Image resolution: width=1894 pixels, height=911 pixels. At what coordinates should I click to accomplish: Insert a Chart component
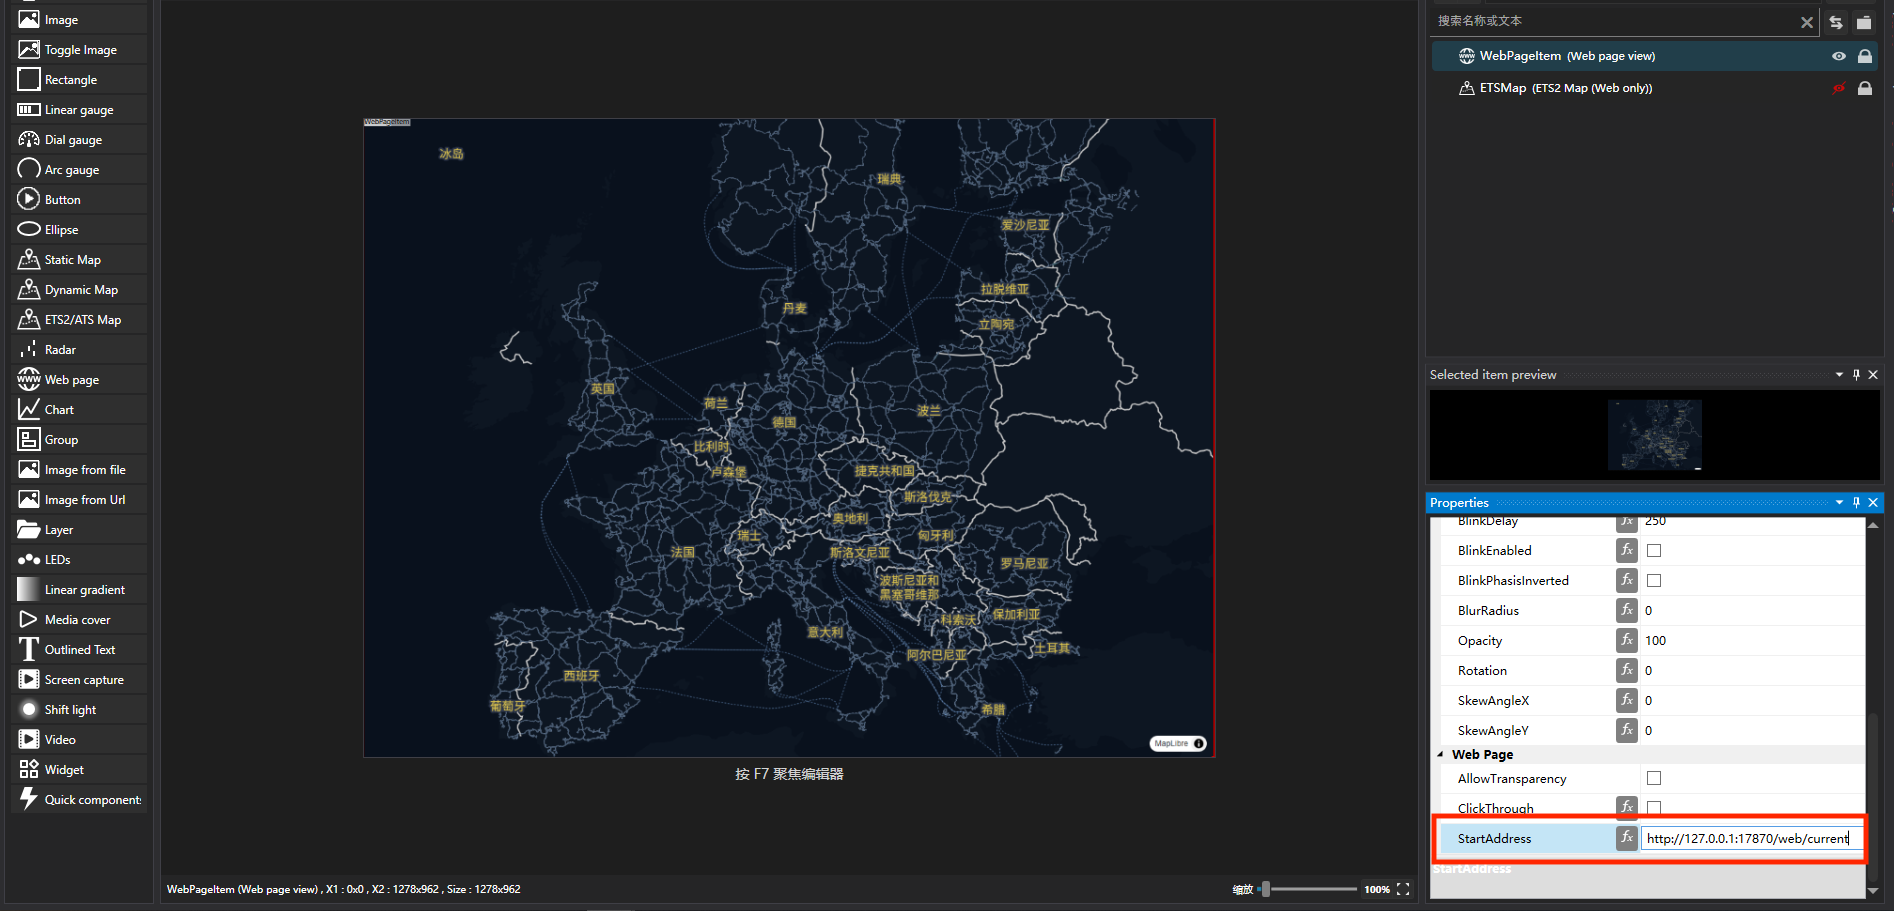pos(80,410)
